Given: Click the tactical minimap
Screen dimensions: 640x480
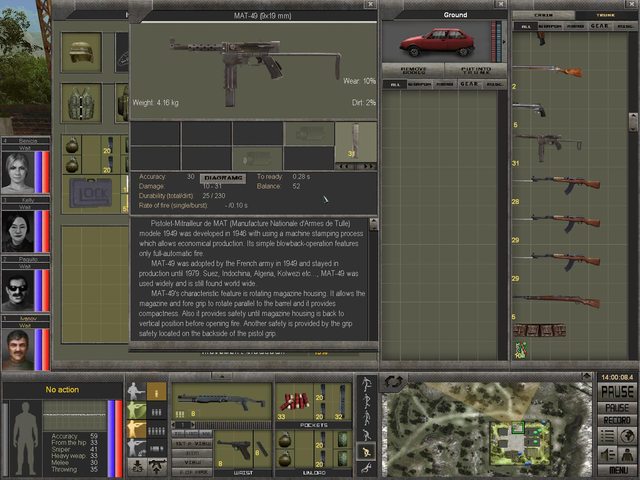Looking at the screenshot, I should coord(487,429).
